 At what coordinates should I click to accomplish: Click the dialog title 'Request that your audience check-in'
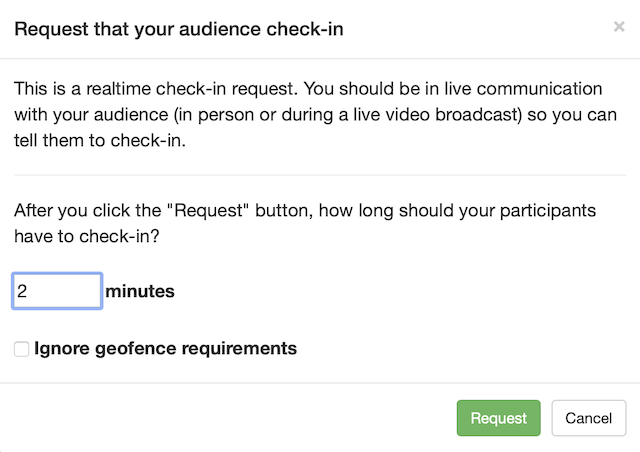coord(179,29)
